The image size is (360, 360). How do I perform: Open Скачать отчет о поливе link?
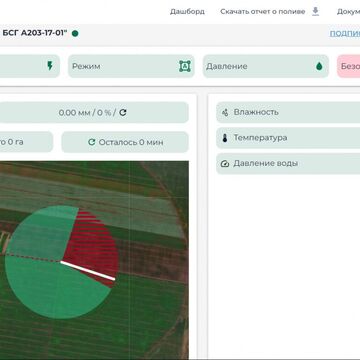click(263, 12)
